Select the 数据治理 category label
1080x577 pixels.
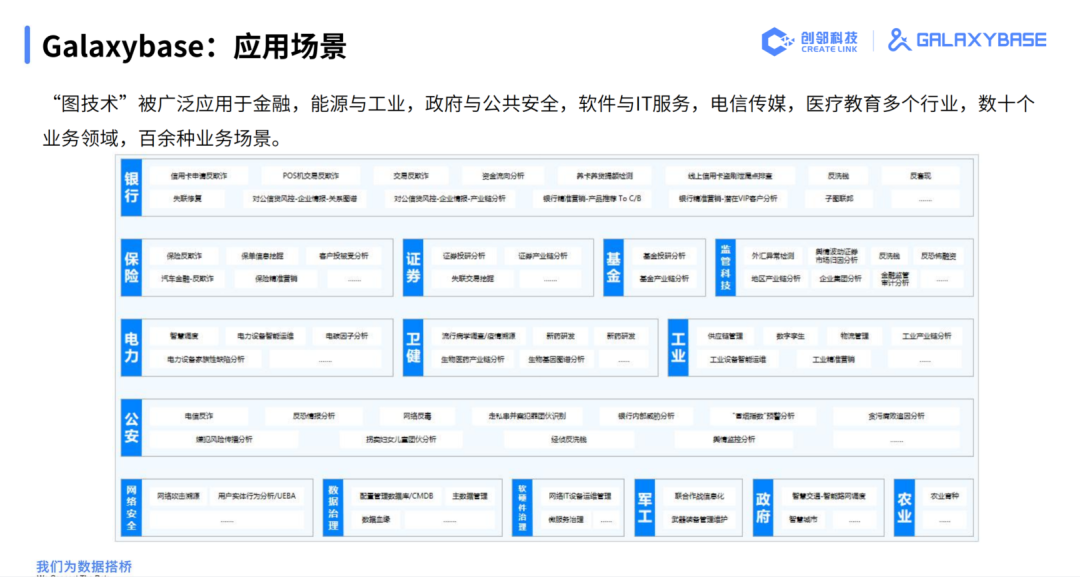pyautogui.click(x=333, y=508)
